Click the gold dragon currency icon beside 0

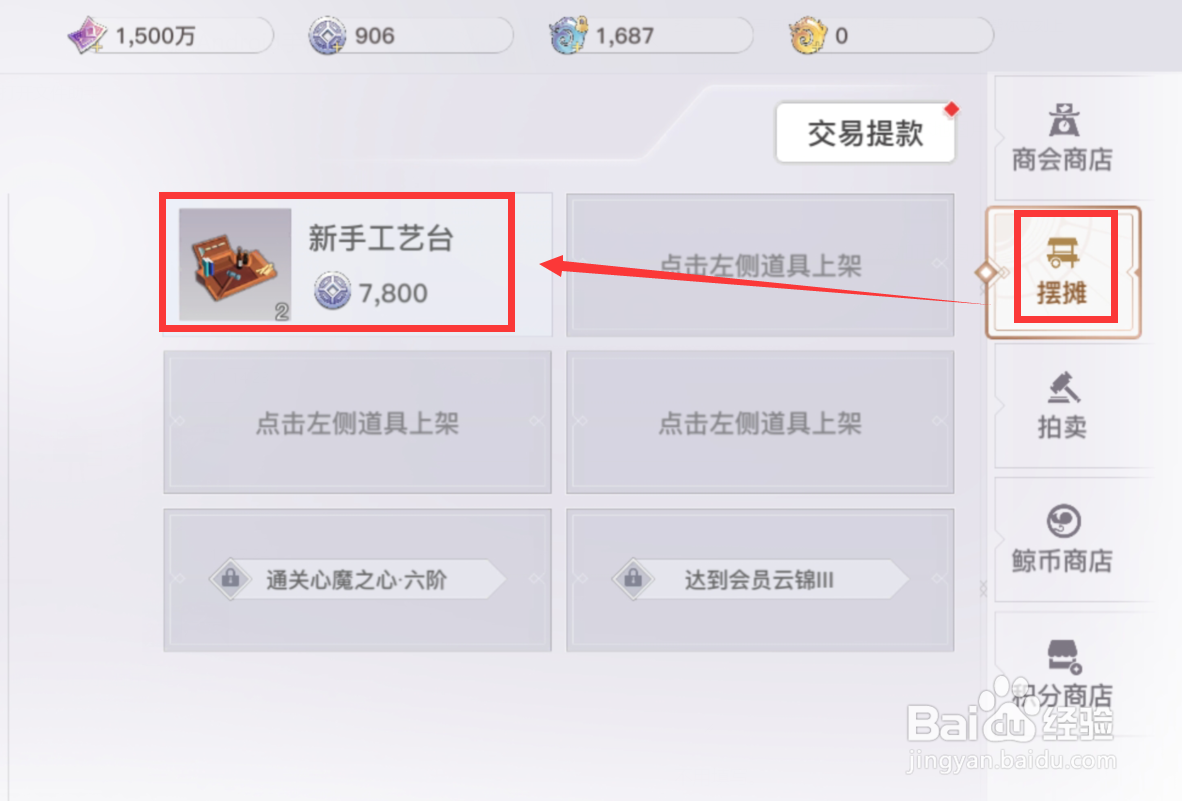click(x=807, y=35)
